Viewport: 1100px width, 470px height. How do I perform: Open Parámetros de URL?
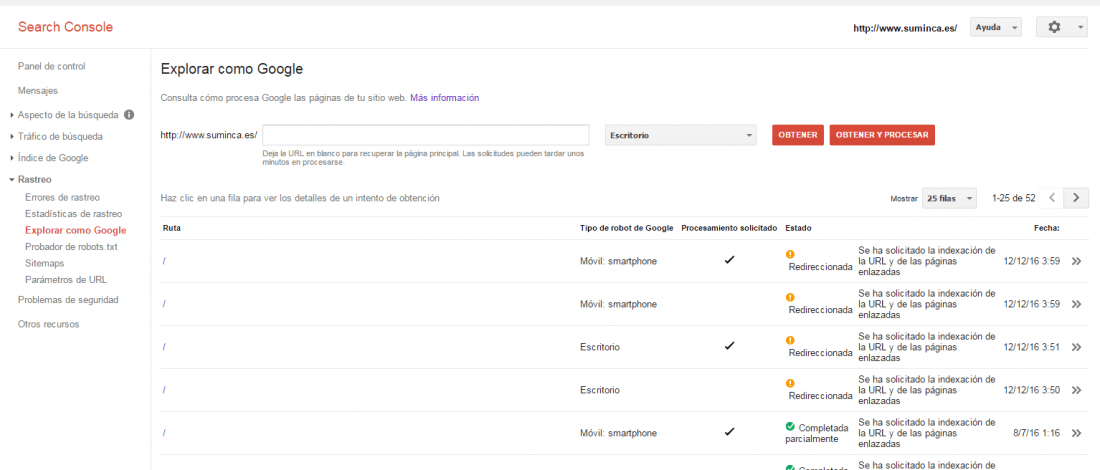pos(66,279)
